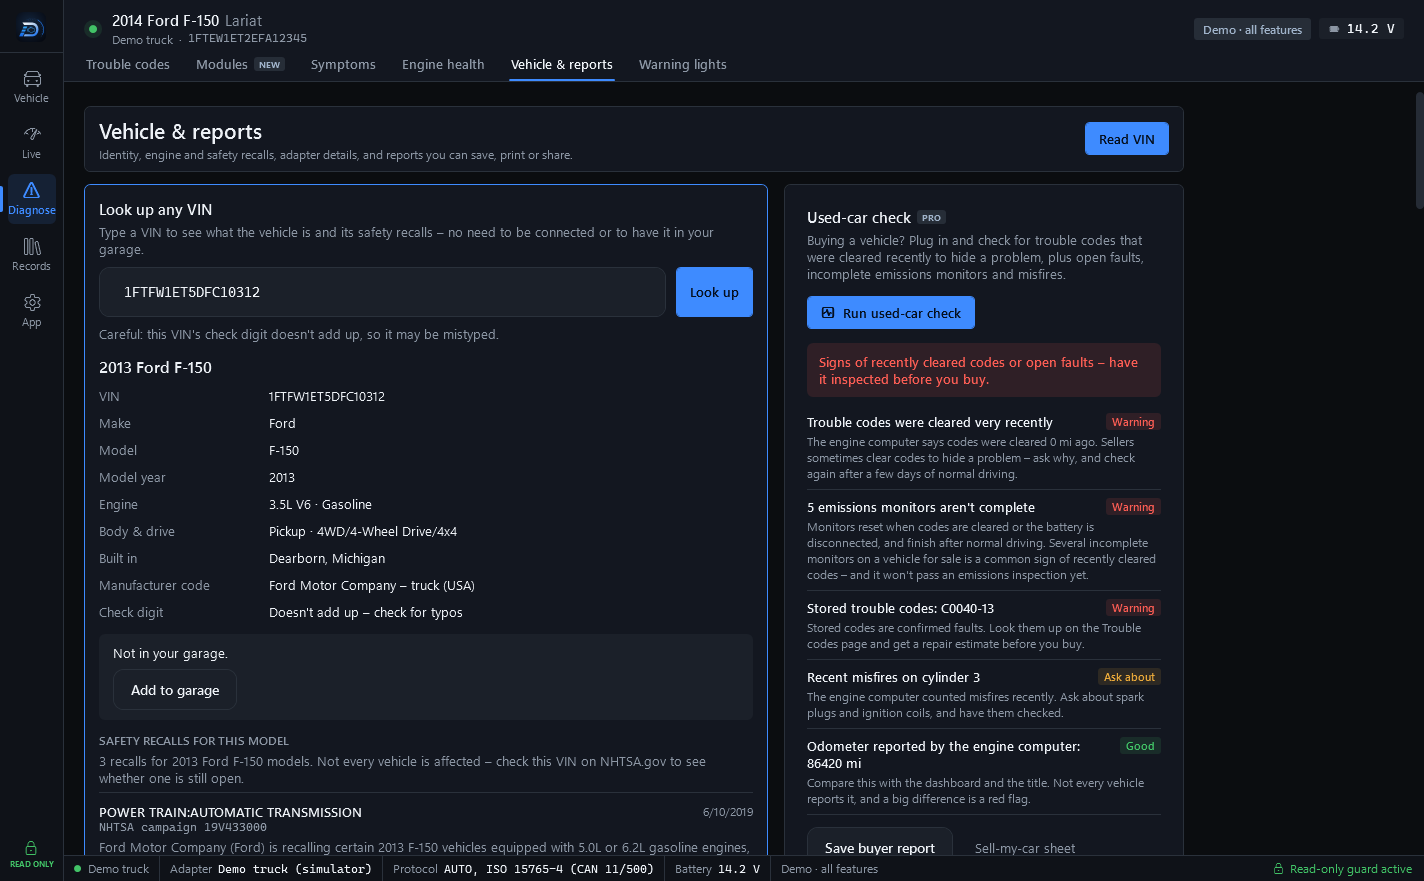Screen dimensions: 1424x881
Task: Click the Body & drive value Pickup 4WD
Action: point(363,531)
